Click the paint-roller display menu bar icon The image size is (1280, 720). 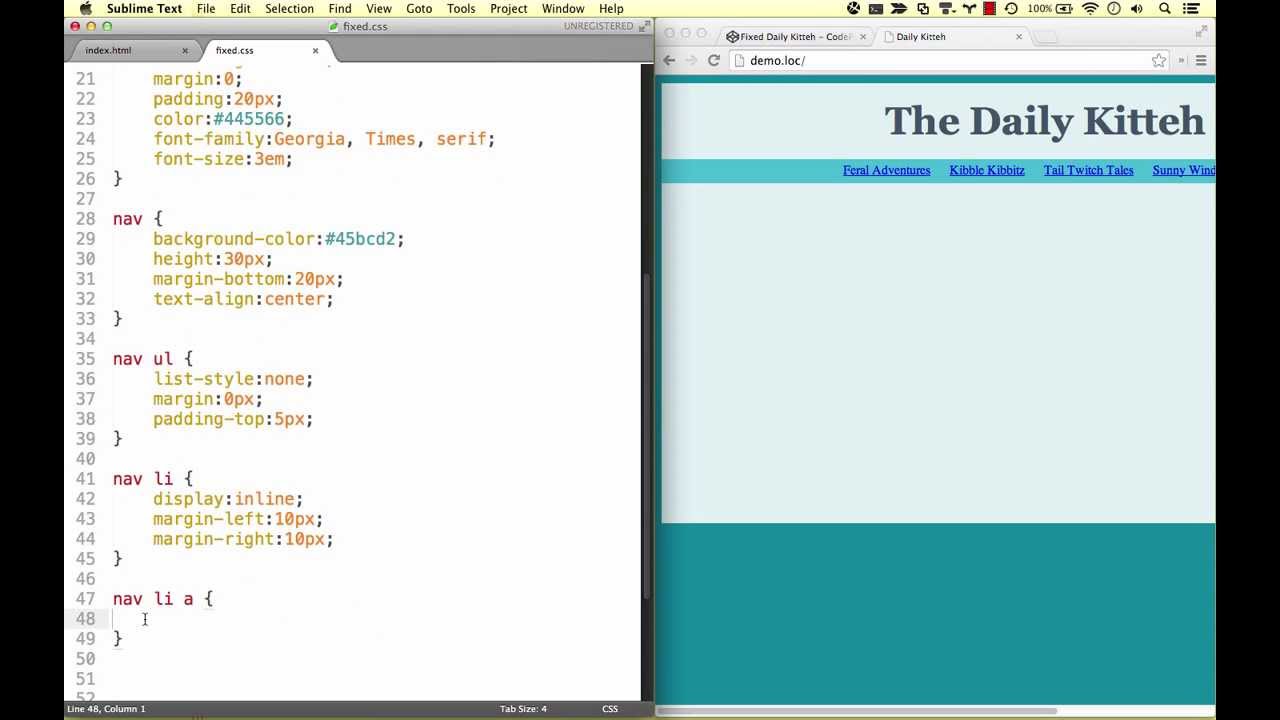[x=945, y=9]
